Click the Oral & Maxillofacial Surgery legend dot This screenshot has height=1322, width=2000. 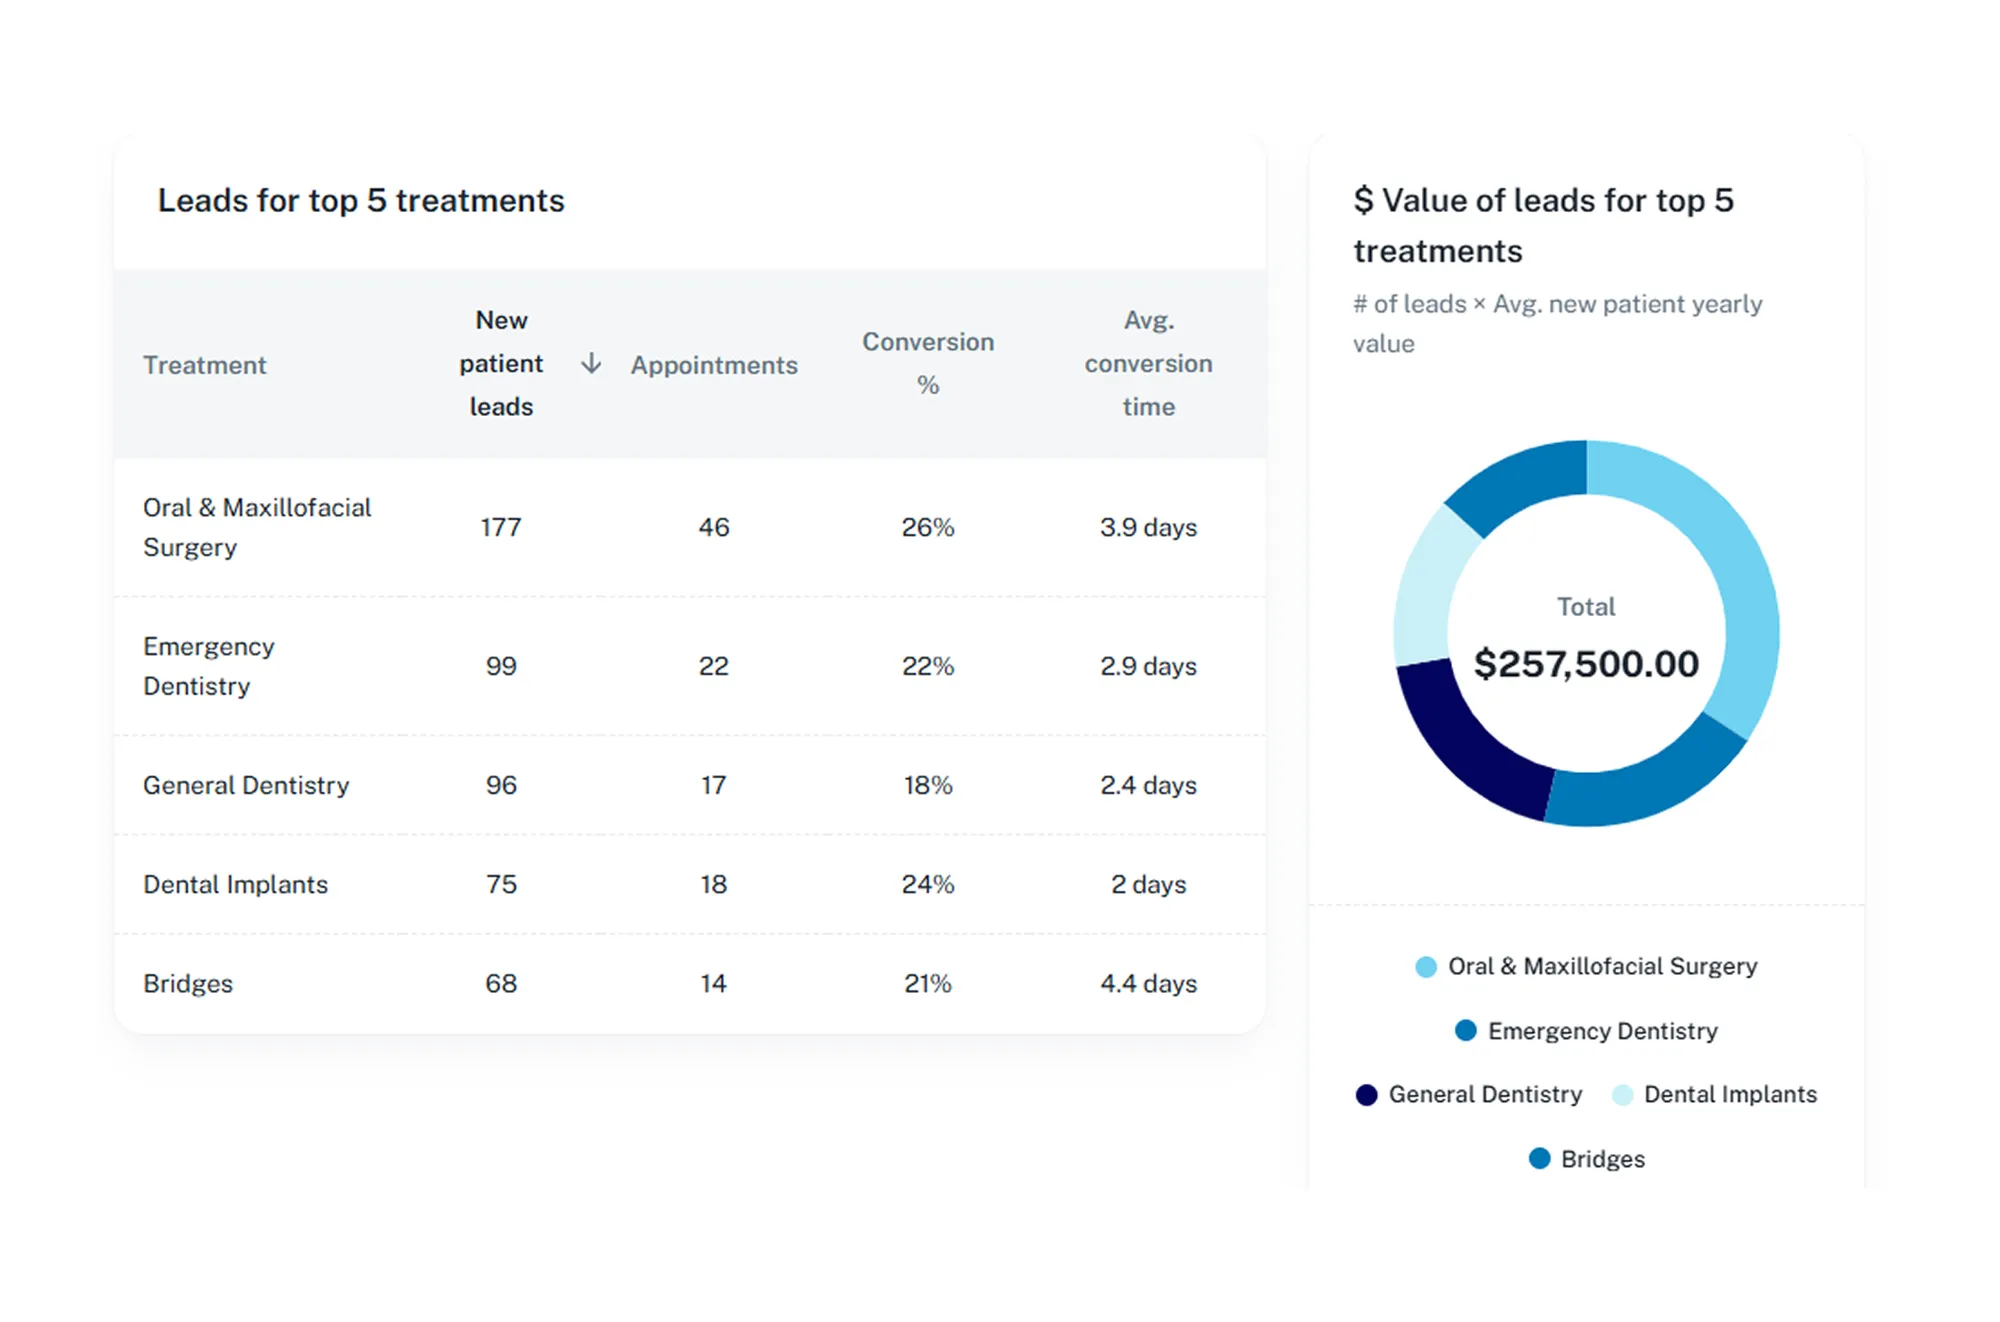(1426, 966)
